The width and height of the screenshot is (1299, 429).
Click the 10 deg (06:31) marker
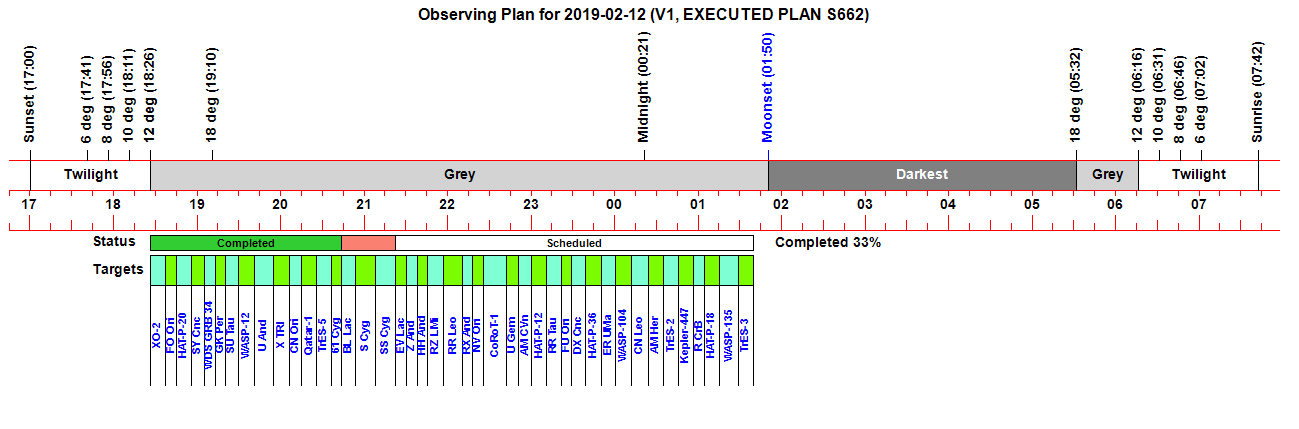coord(1159,95)
